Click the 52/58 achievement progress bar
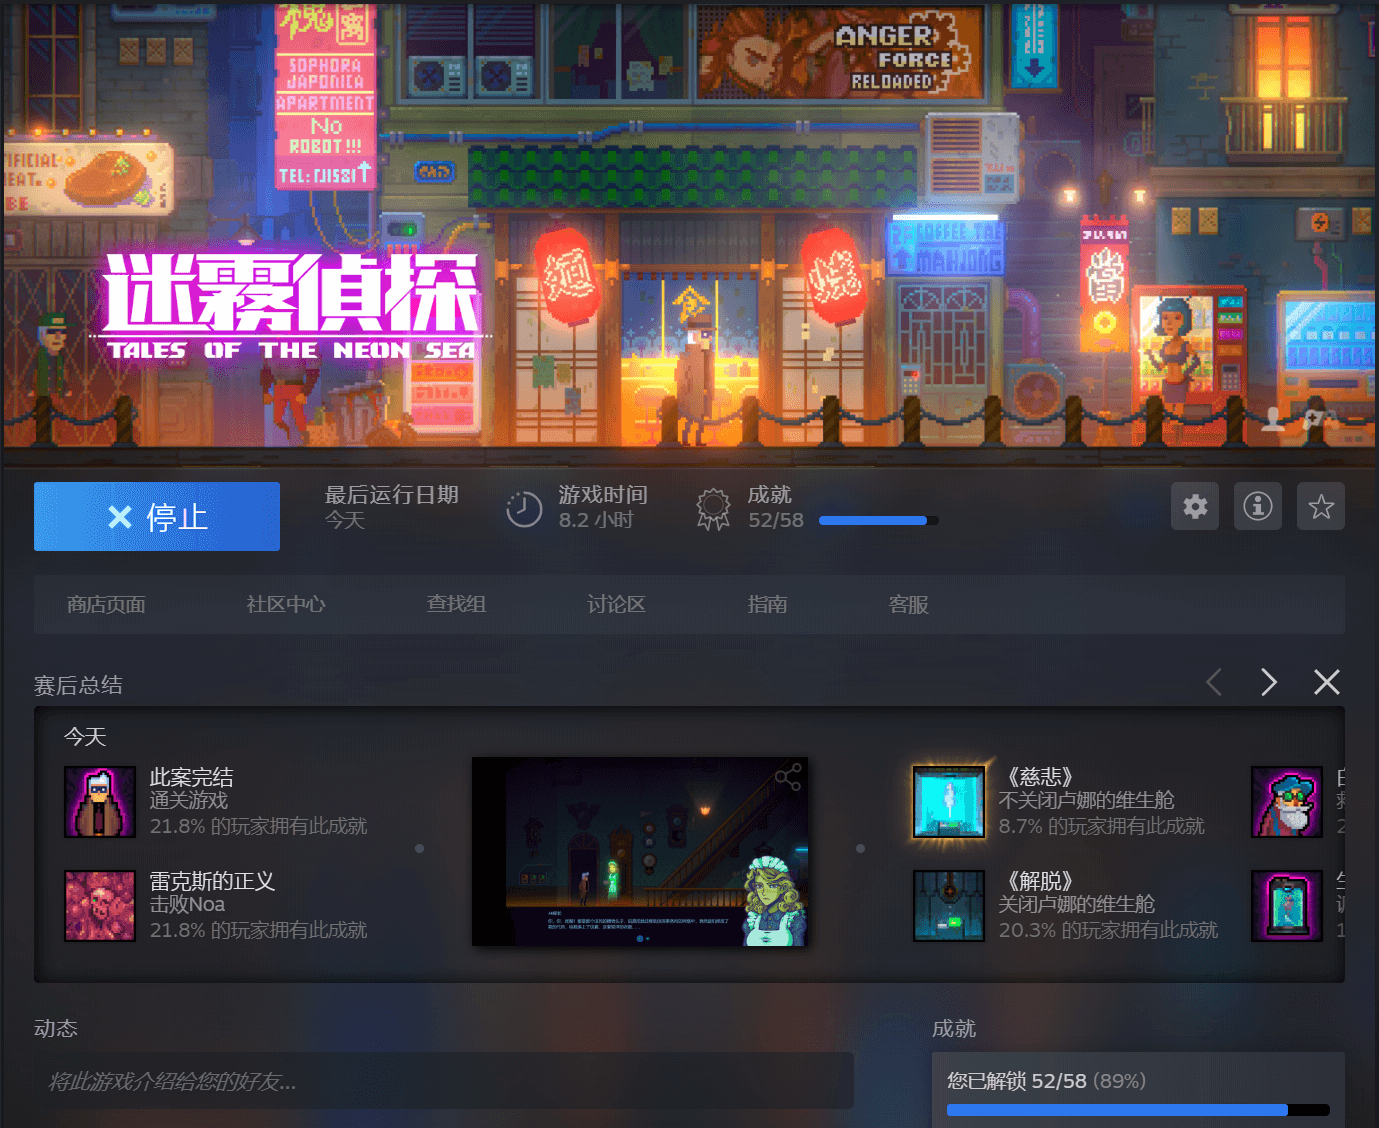The image size is (1379, 1128). [x=878, y=520]
